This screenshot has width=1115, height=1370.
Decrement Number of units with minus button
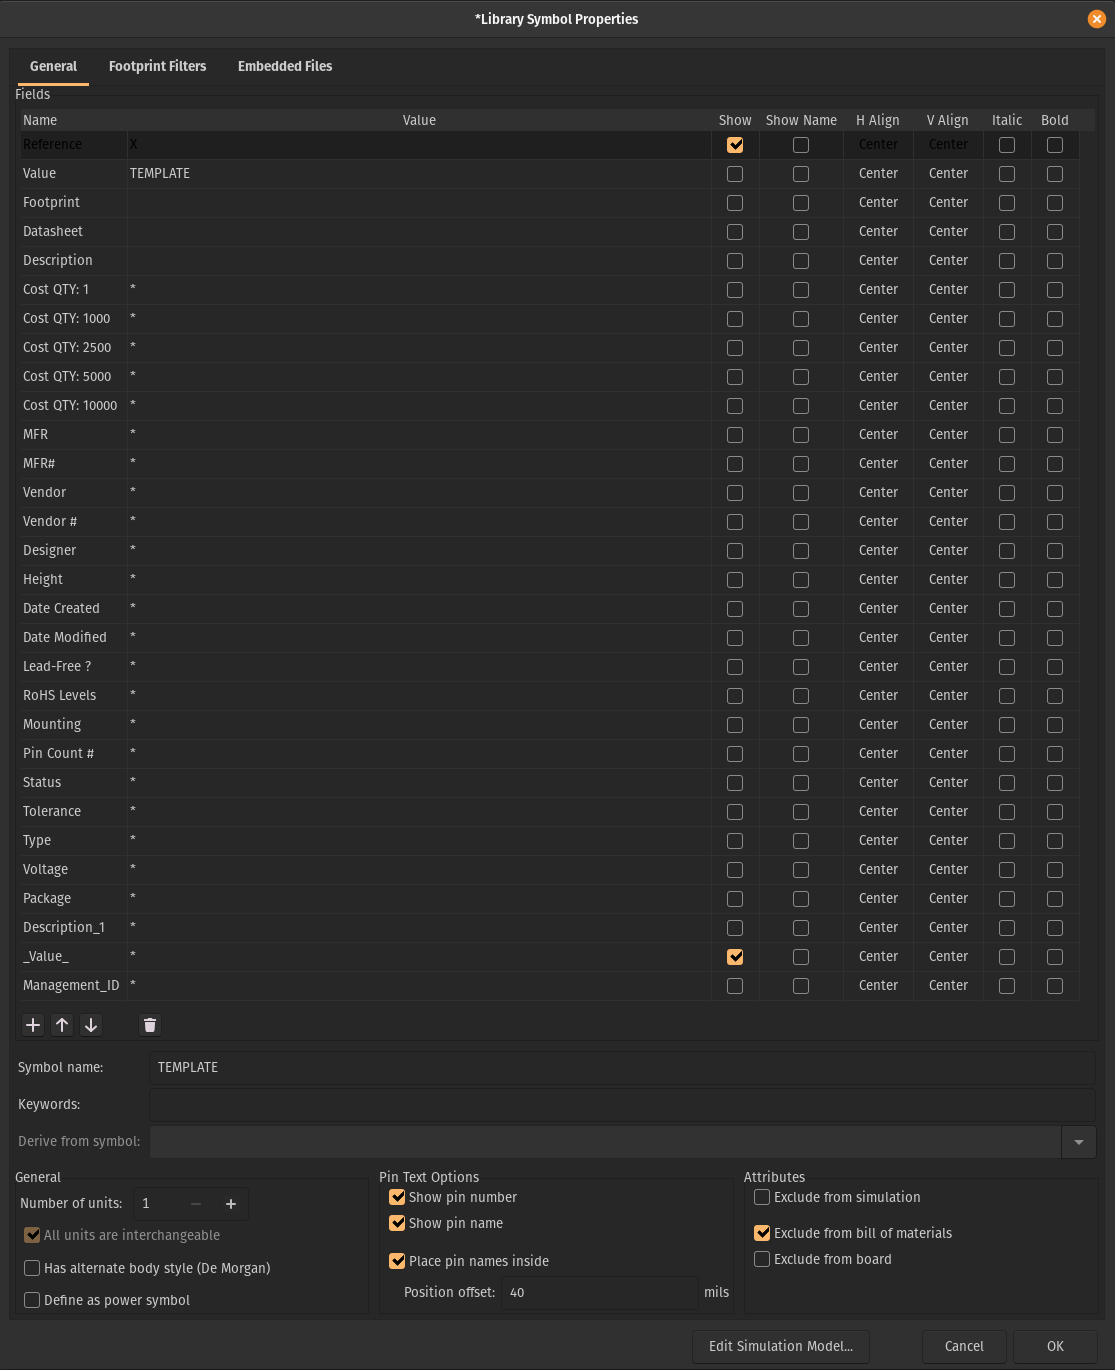pos(195,1204)
